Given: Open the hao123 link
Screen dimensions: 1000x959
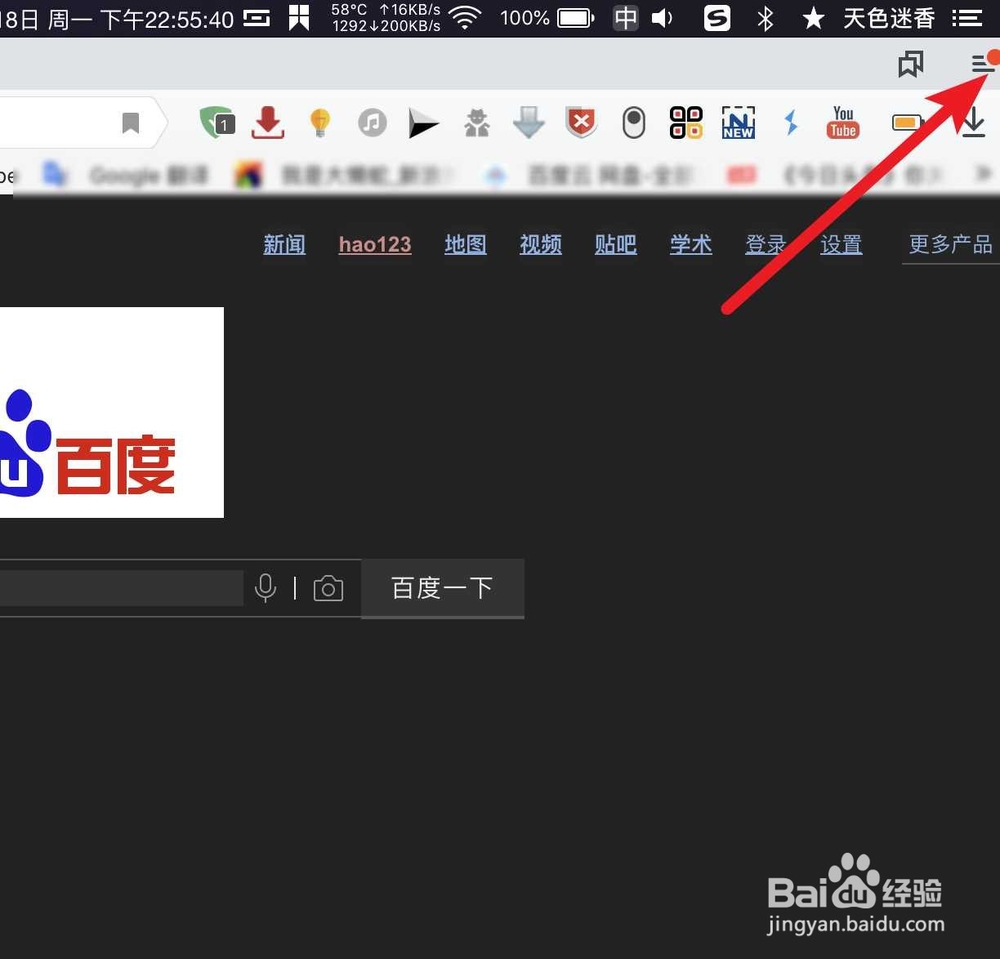Looking at the screenshot, I should (375, 244).
